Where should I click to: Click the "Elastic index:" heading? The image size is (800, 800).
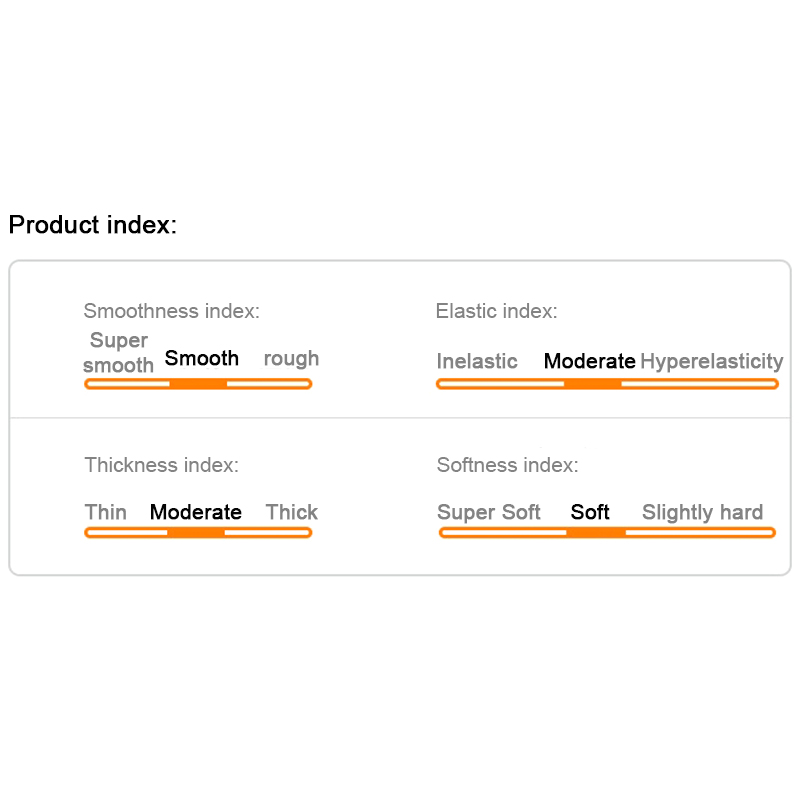pyautogui.click(x=496, y=311)
